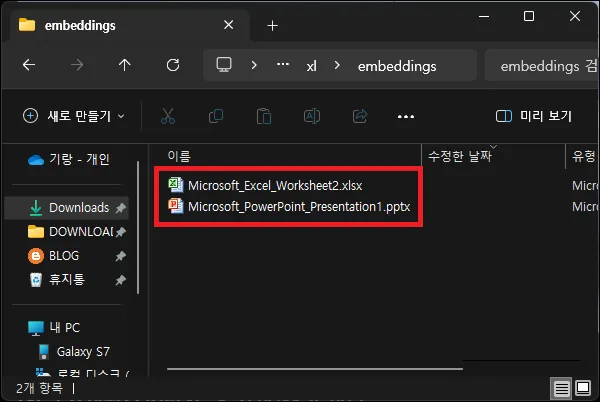Click the pin icon next to 휴지통
This screenshot has height=402, width=600.
tap(121, 280)
